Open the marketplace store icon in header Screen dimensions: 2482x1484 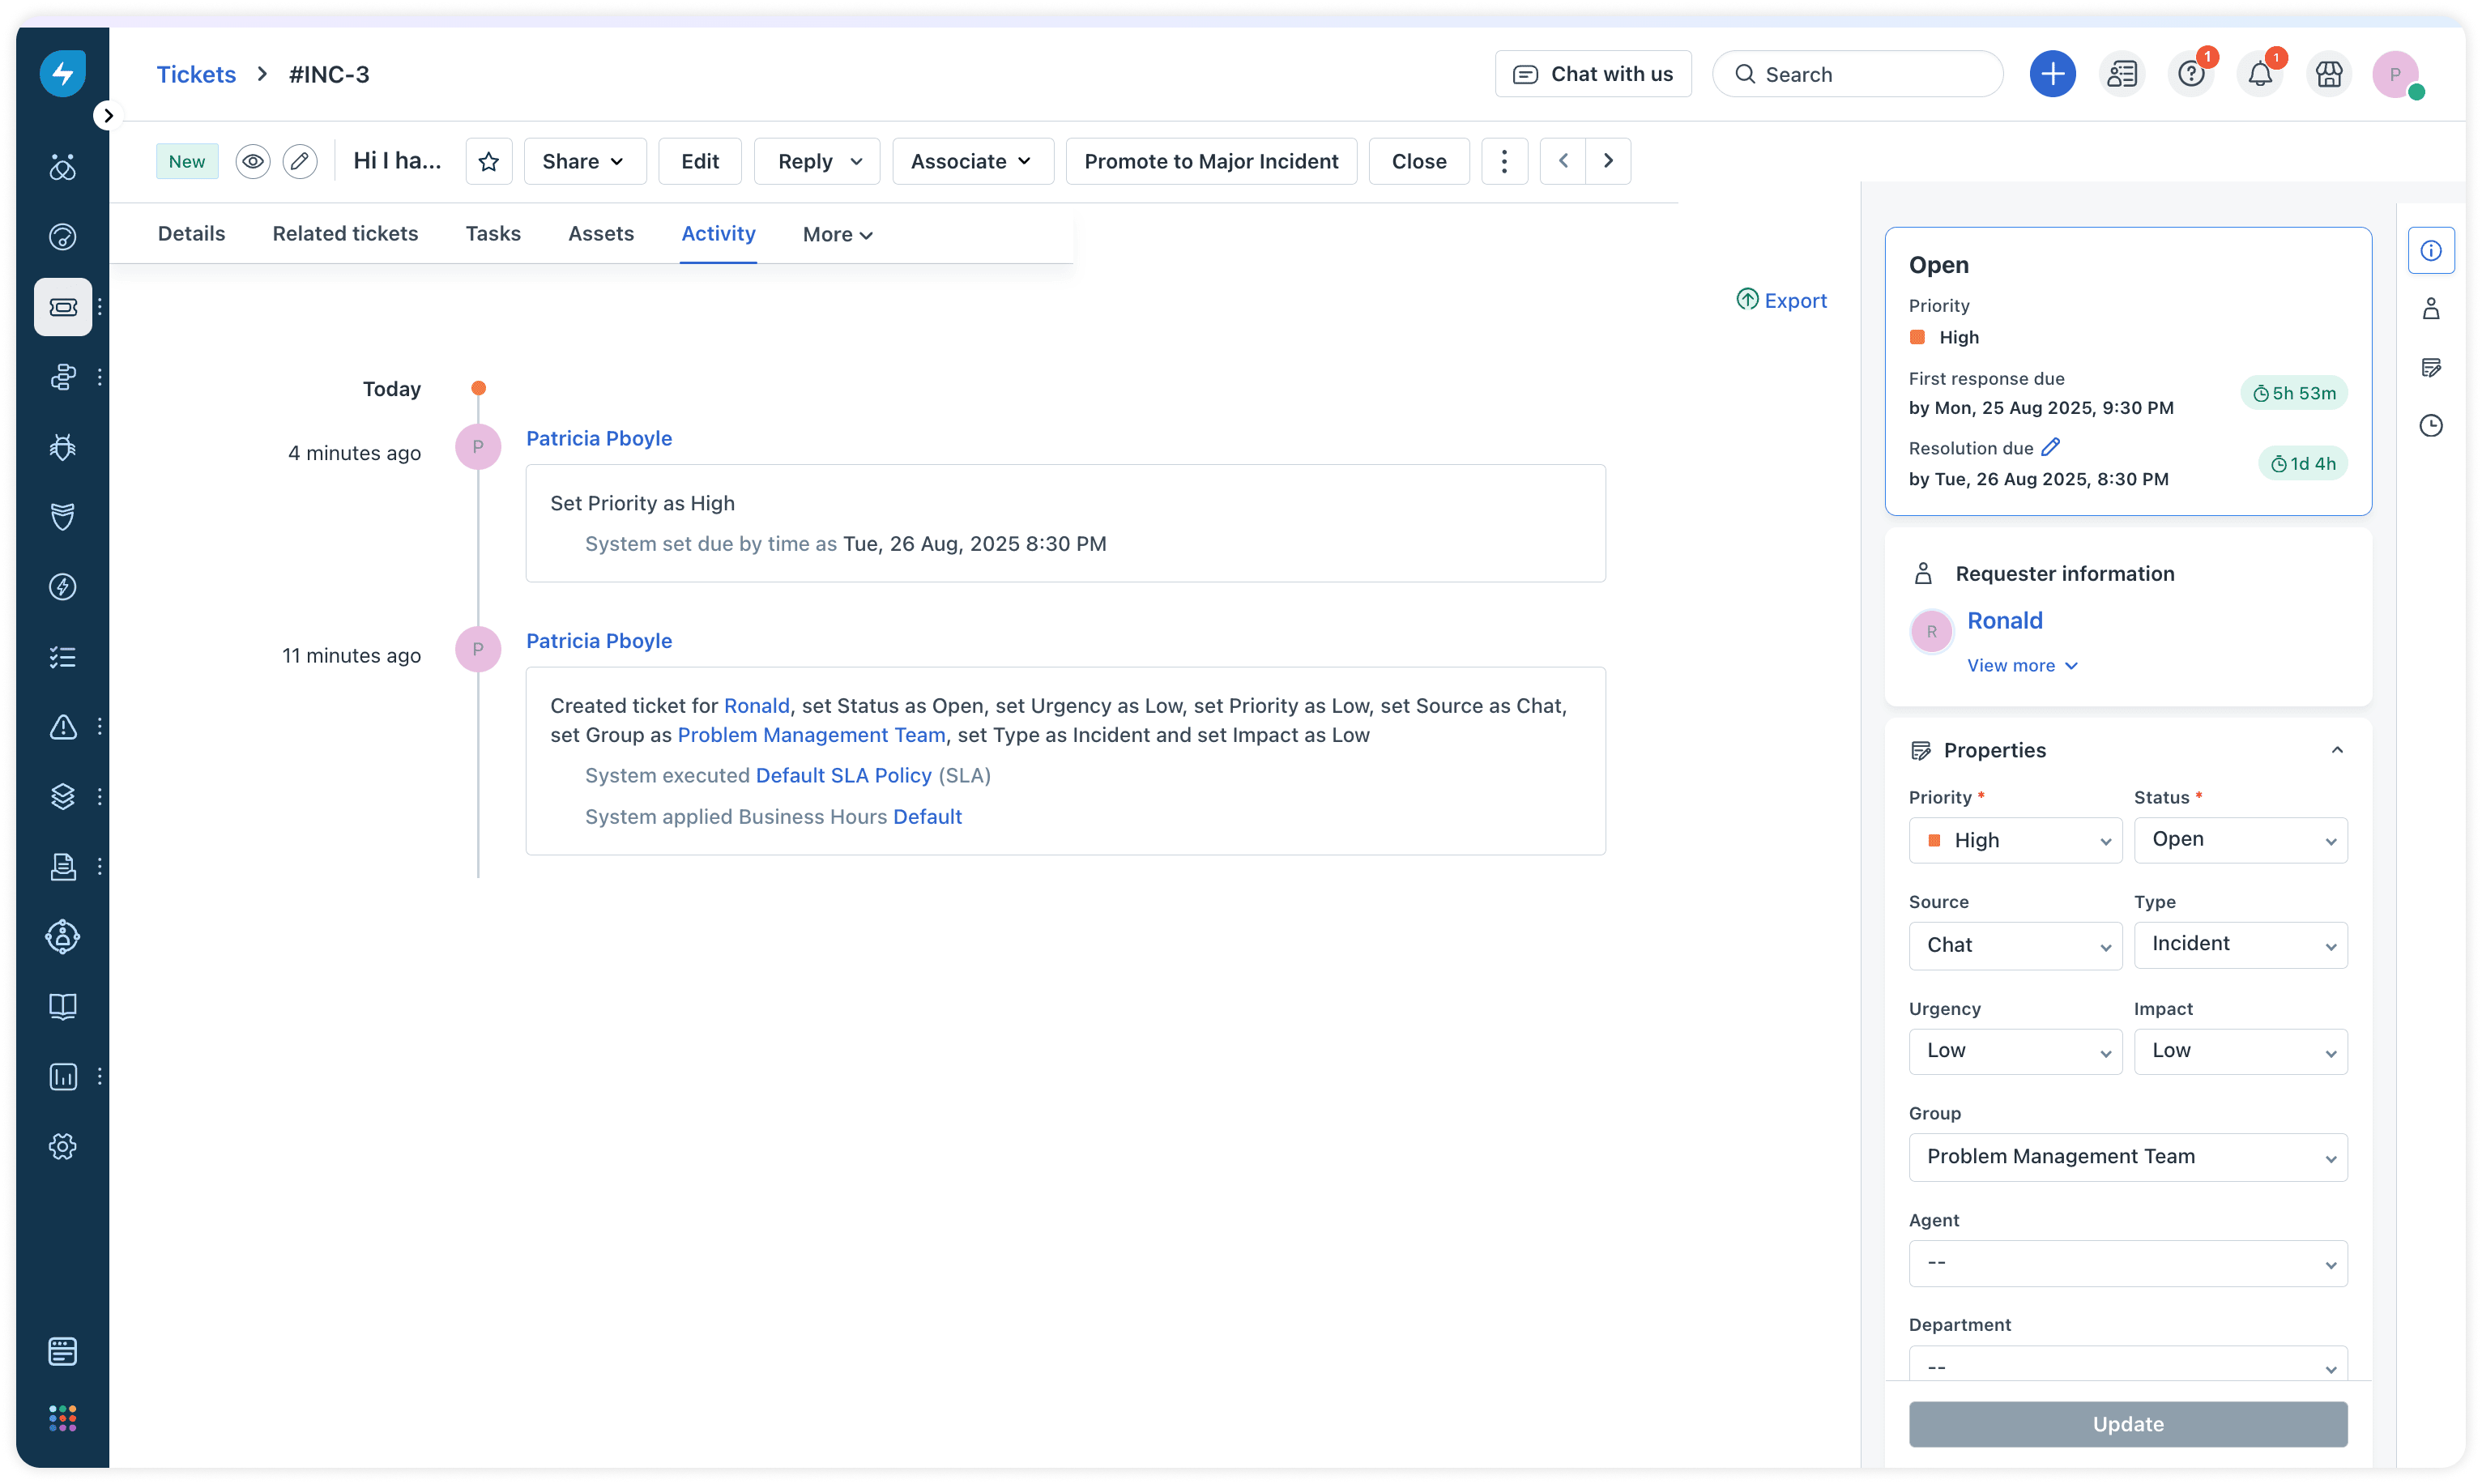click(x=2329, y=74)
